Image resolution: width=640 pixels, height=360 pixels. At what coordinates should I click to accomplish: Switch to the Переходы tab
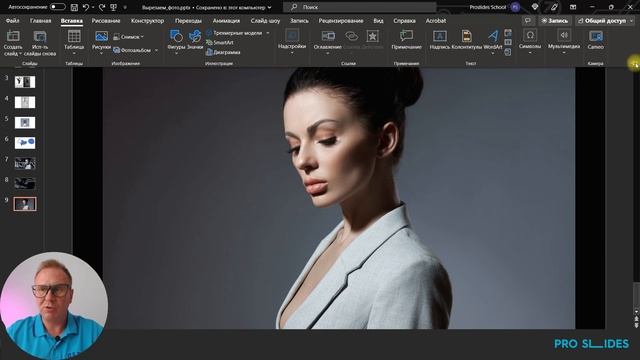(x=188, y=21)
